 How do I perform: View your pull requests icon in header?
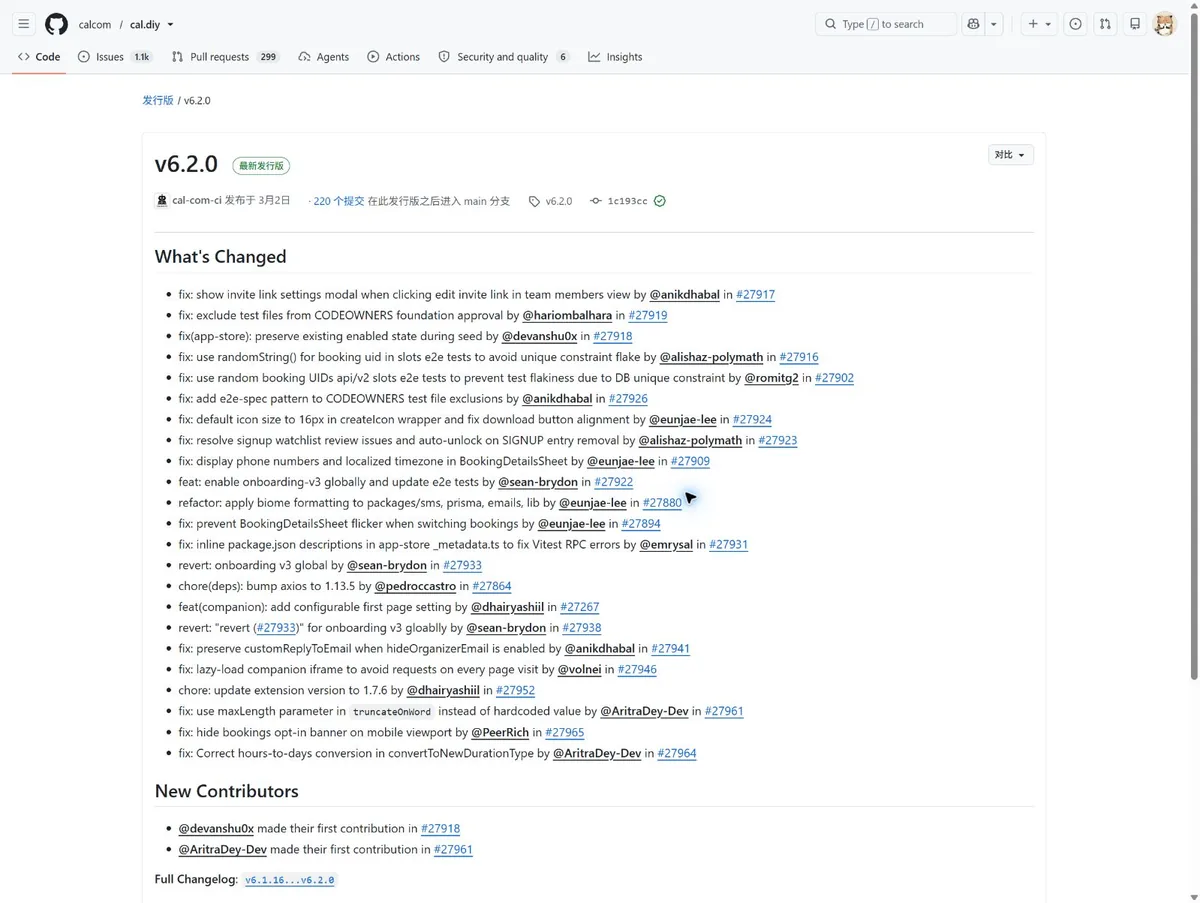point(1105,24)
